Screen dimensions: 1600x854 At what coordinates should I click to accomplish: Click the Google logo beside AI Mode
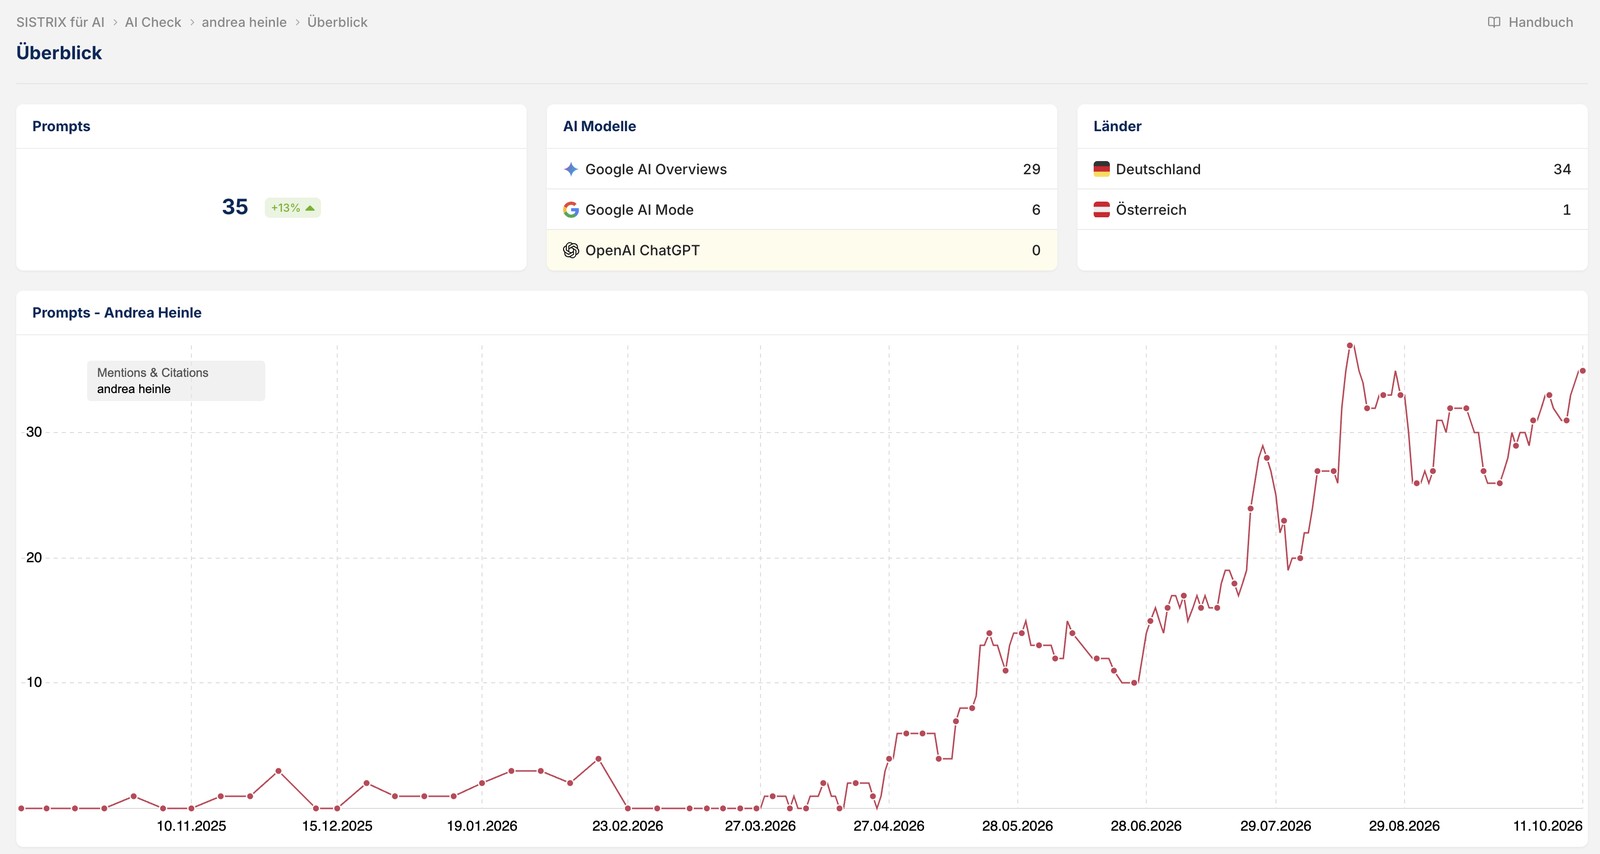click(571, 210)
